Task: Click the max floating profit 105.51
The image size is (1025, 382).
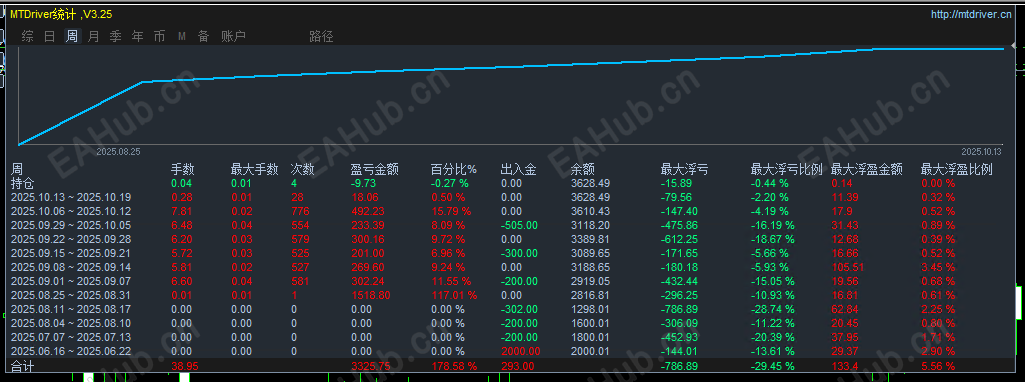Action: (848, 267)
